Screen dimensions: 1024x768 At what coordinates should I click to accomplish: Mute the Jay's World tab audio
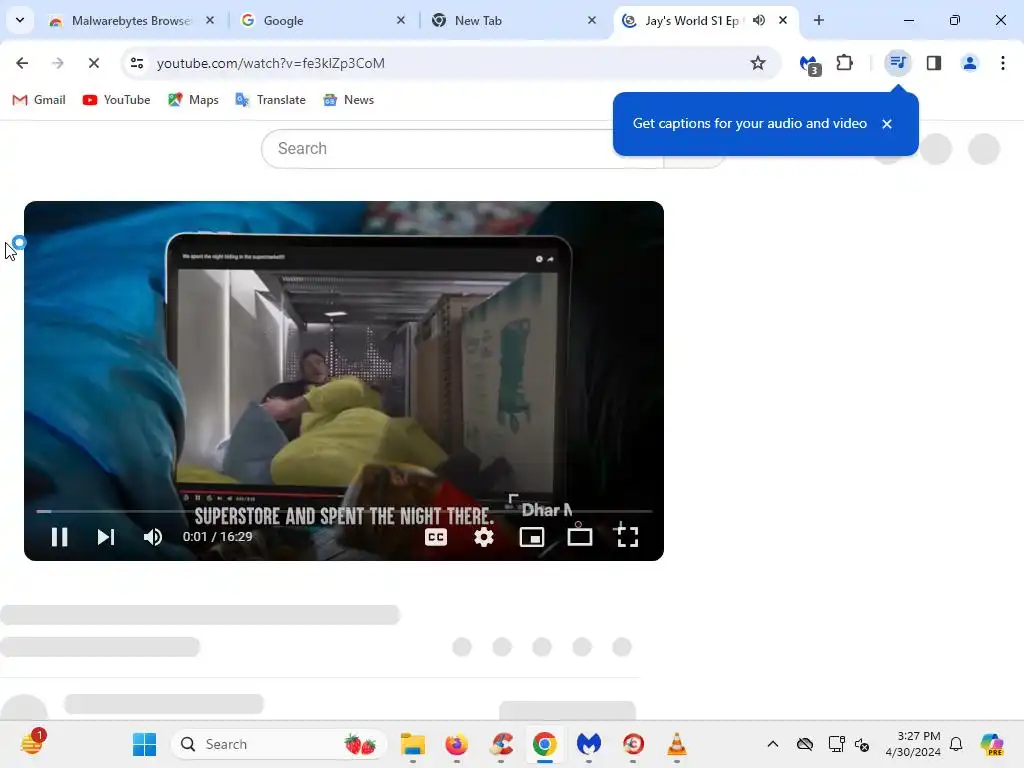(x=758, y=20)
